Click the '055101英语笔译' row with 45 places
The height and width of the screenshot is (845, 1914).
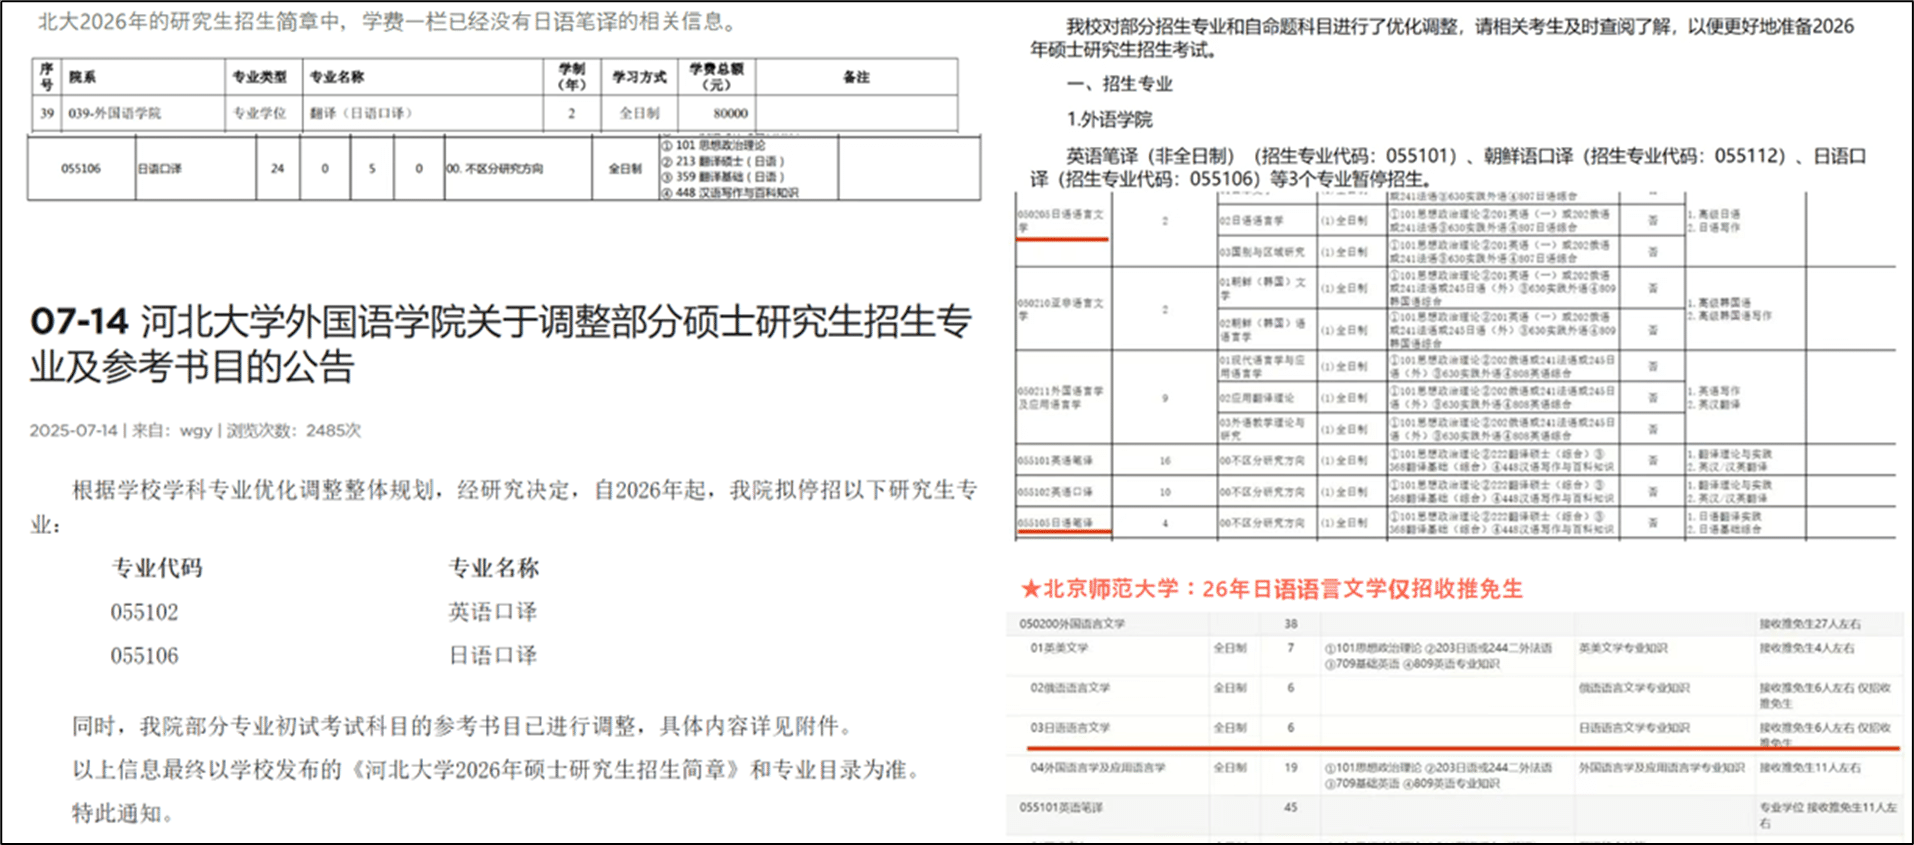(1061, 808)
